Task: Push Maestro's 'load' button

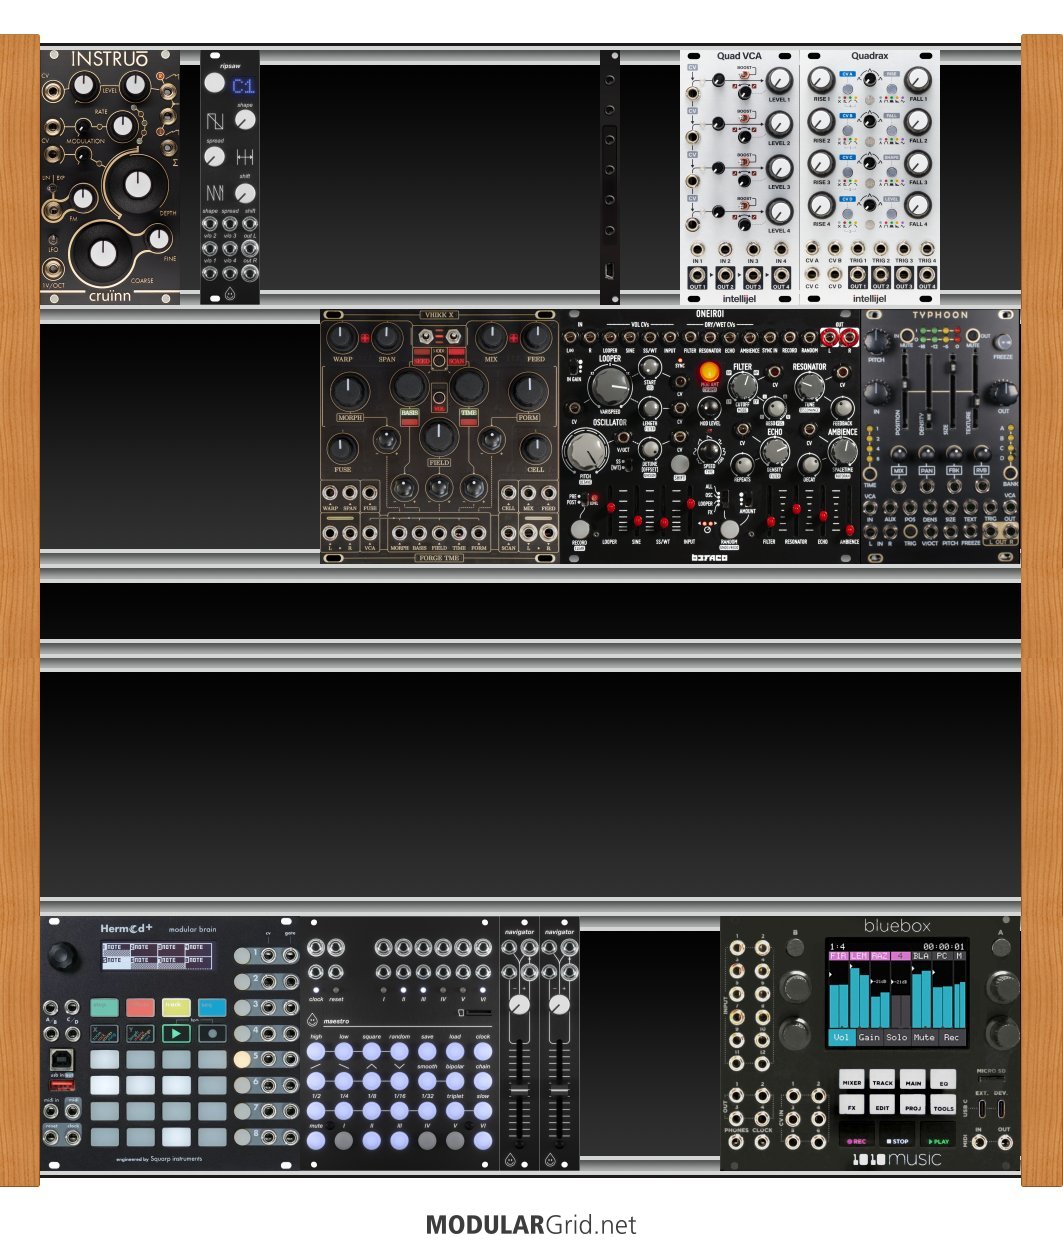Action: coord(455,1052)
